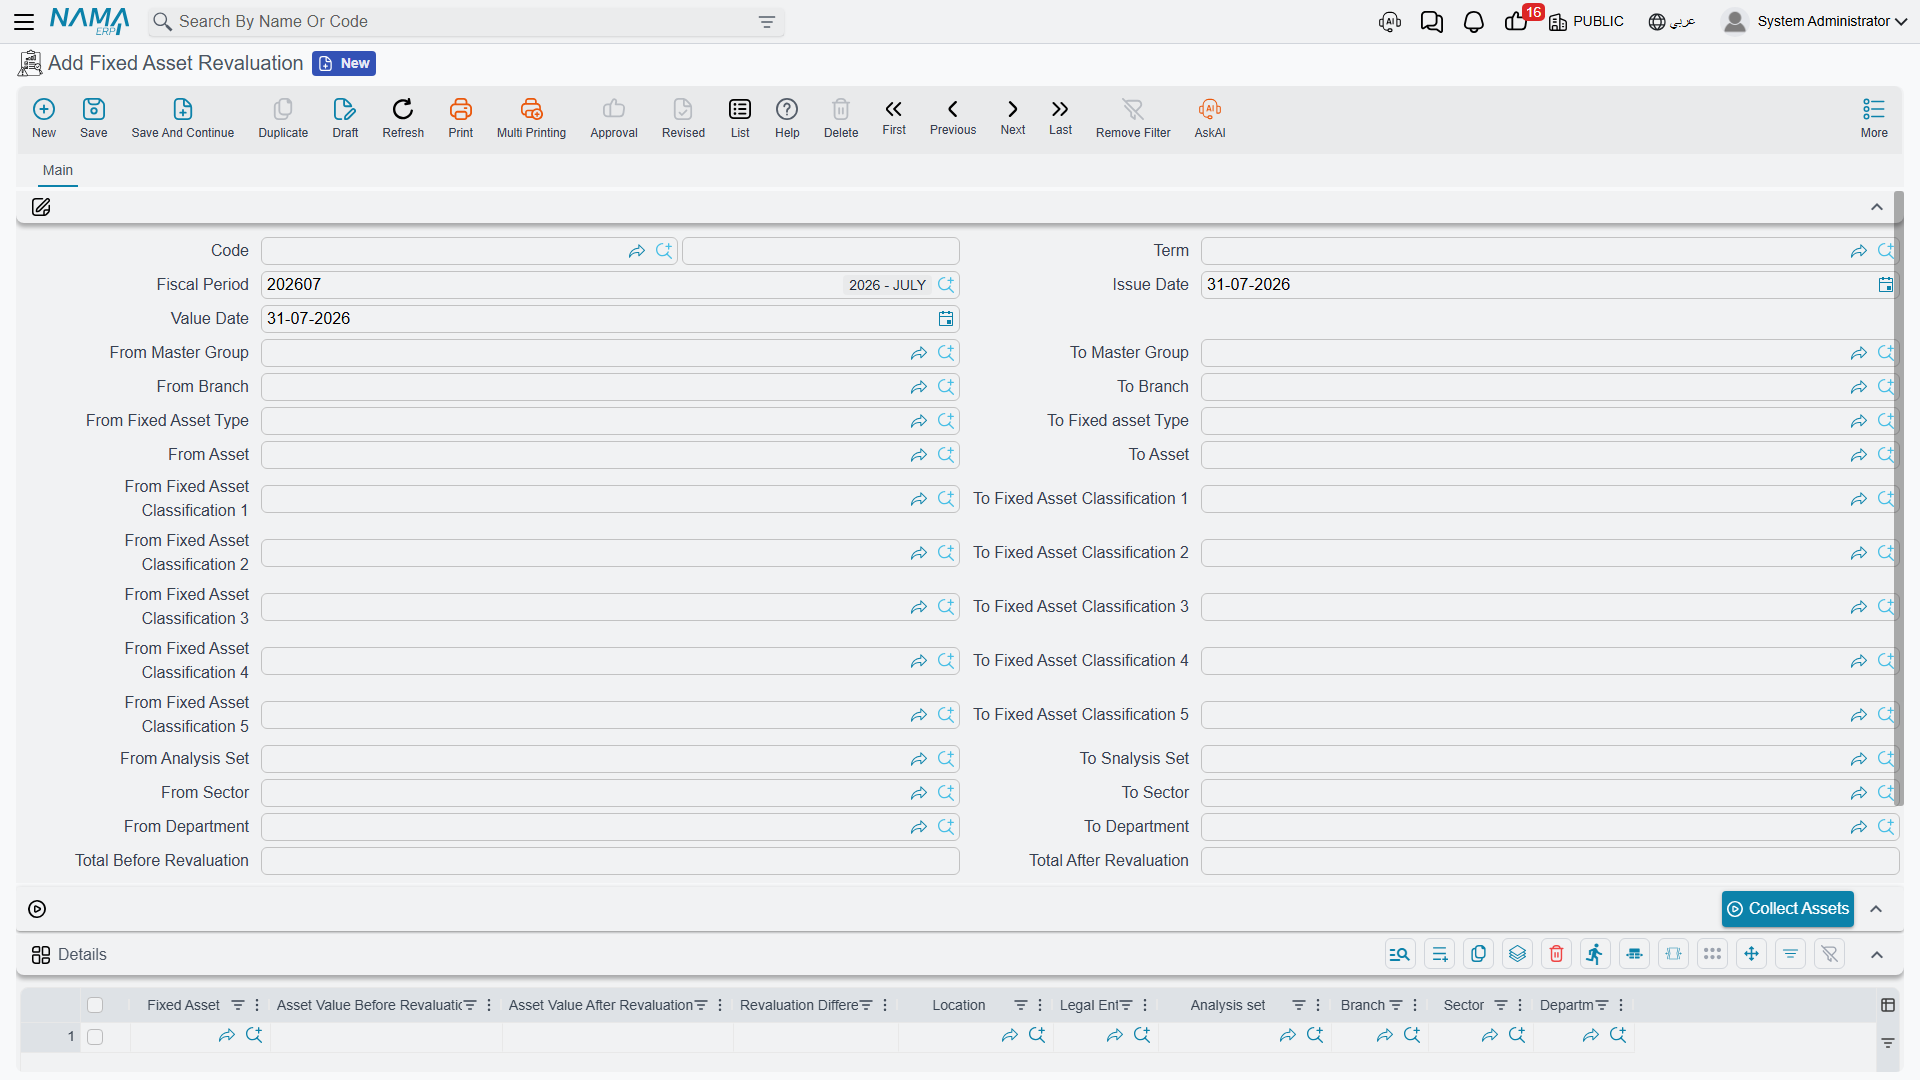Print the document

[x=461, y=118]
